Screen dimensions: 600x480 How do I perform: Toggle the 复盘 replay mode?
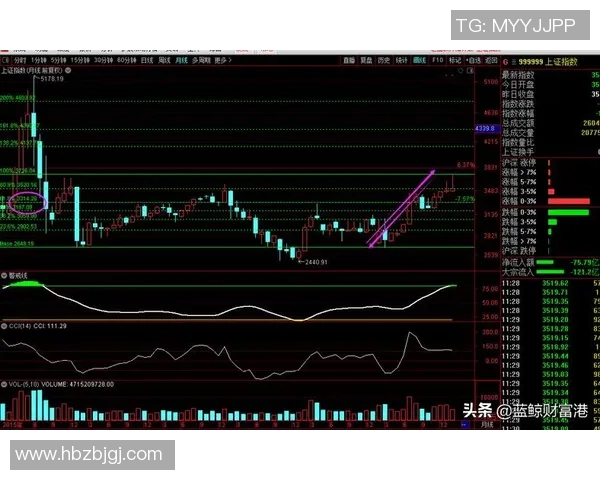tap(366, 60)
